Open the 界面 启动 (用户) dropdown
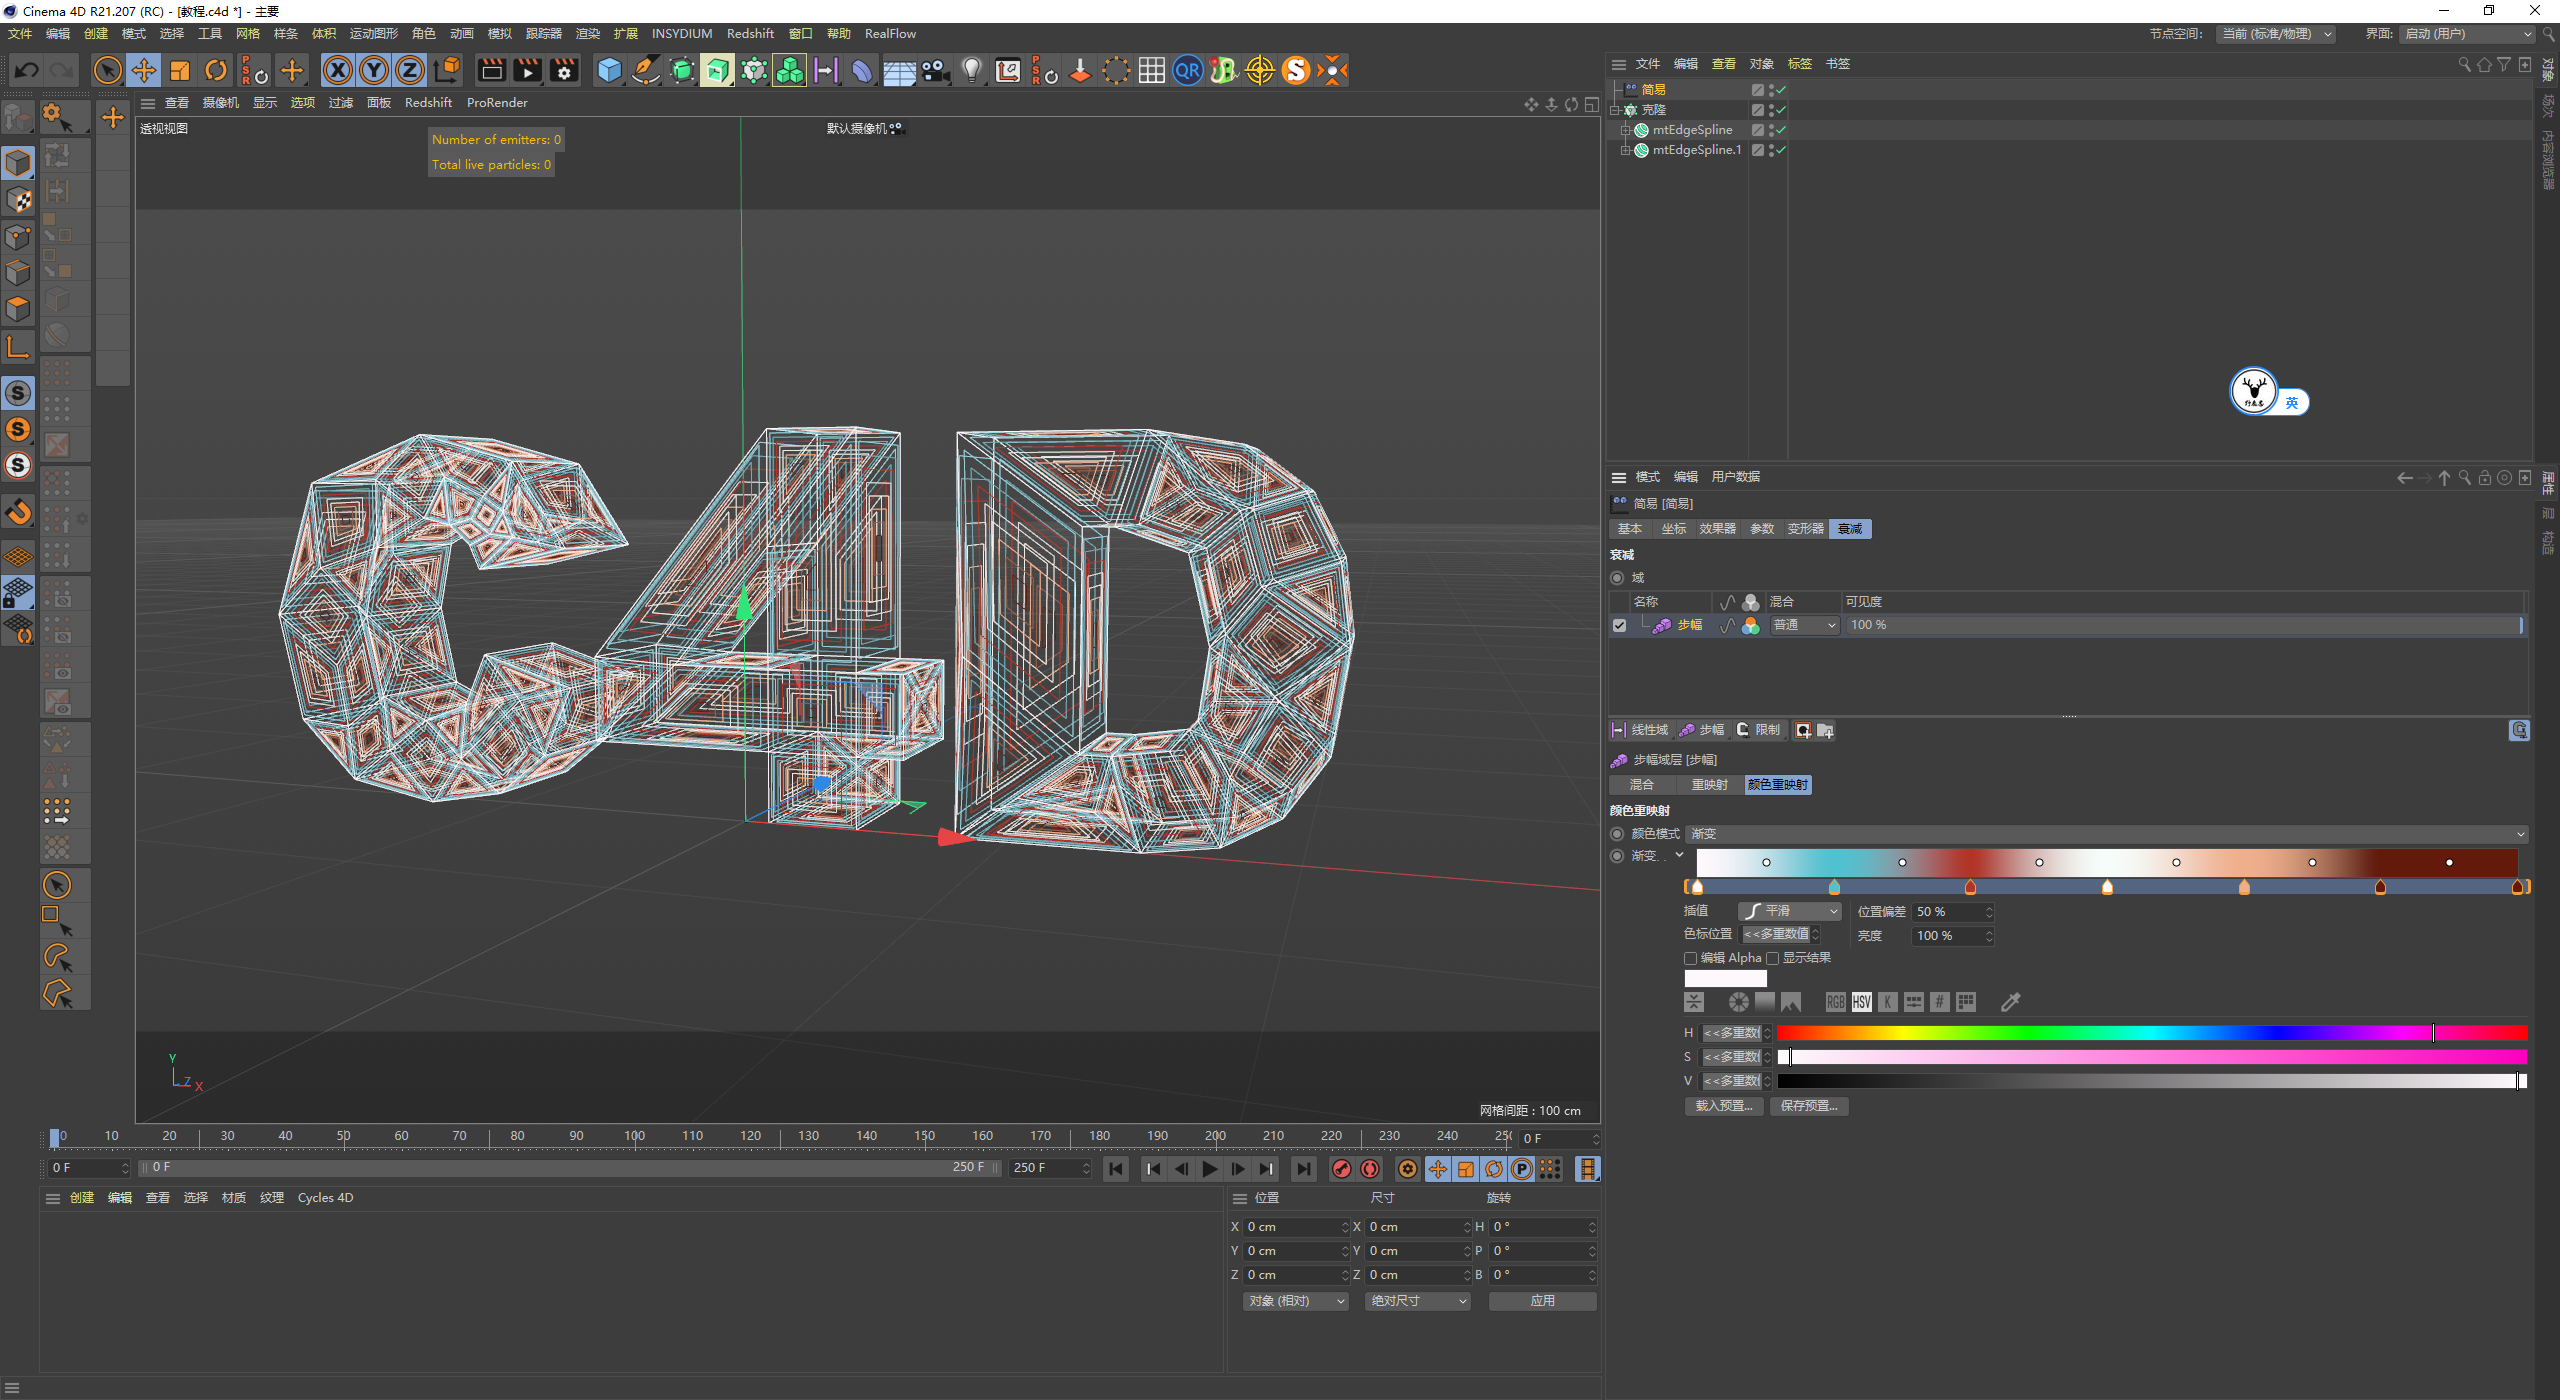 (x=2466, y=34)
